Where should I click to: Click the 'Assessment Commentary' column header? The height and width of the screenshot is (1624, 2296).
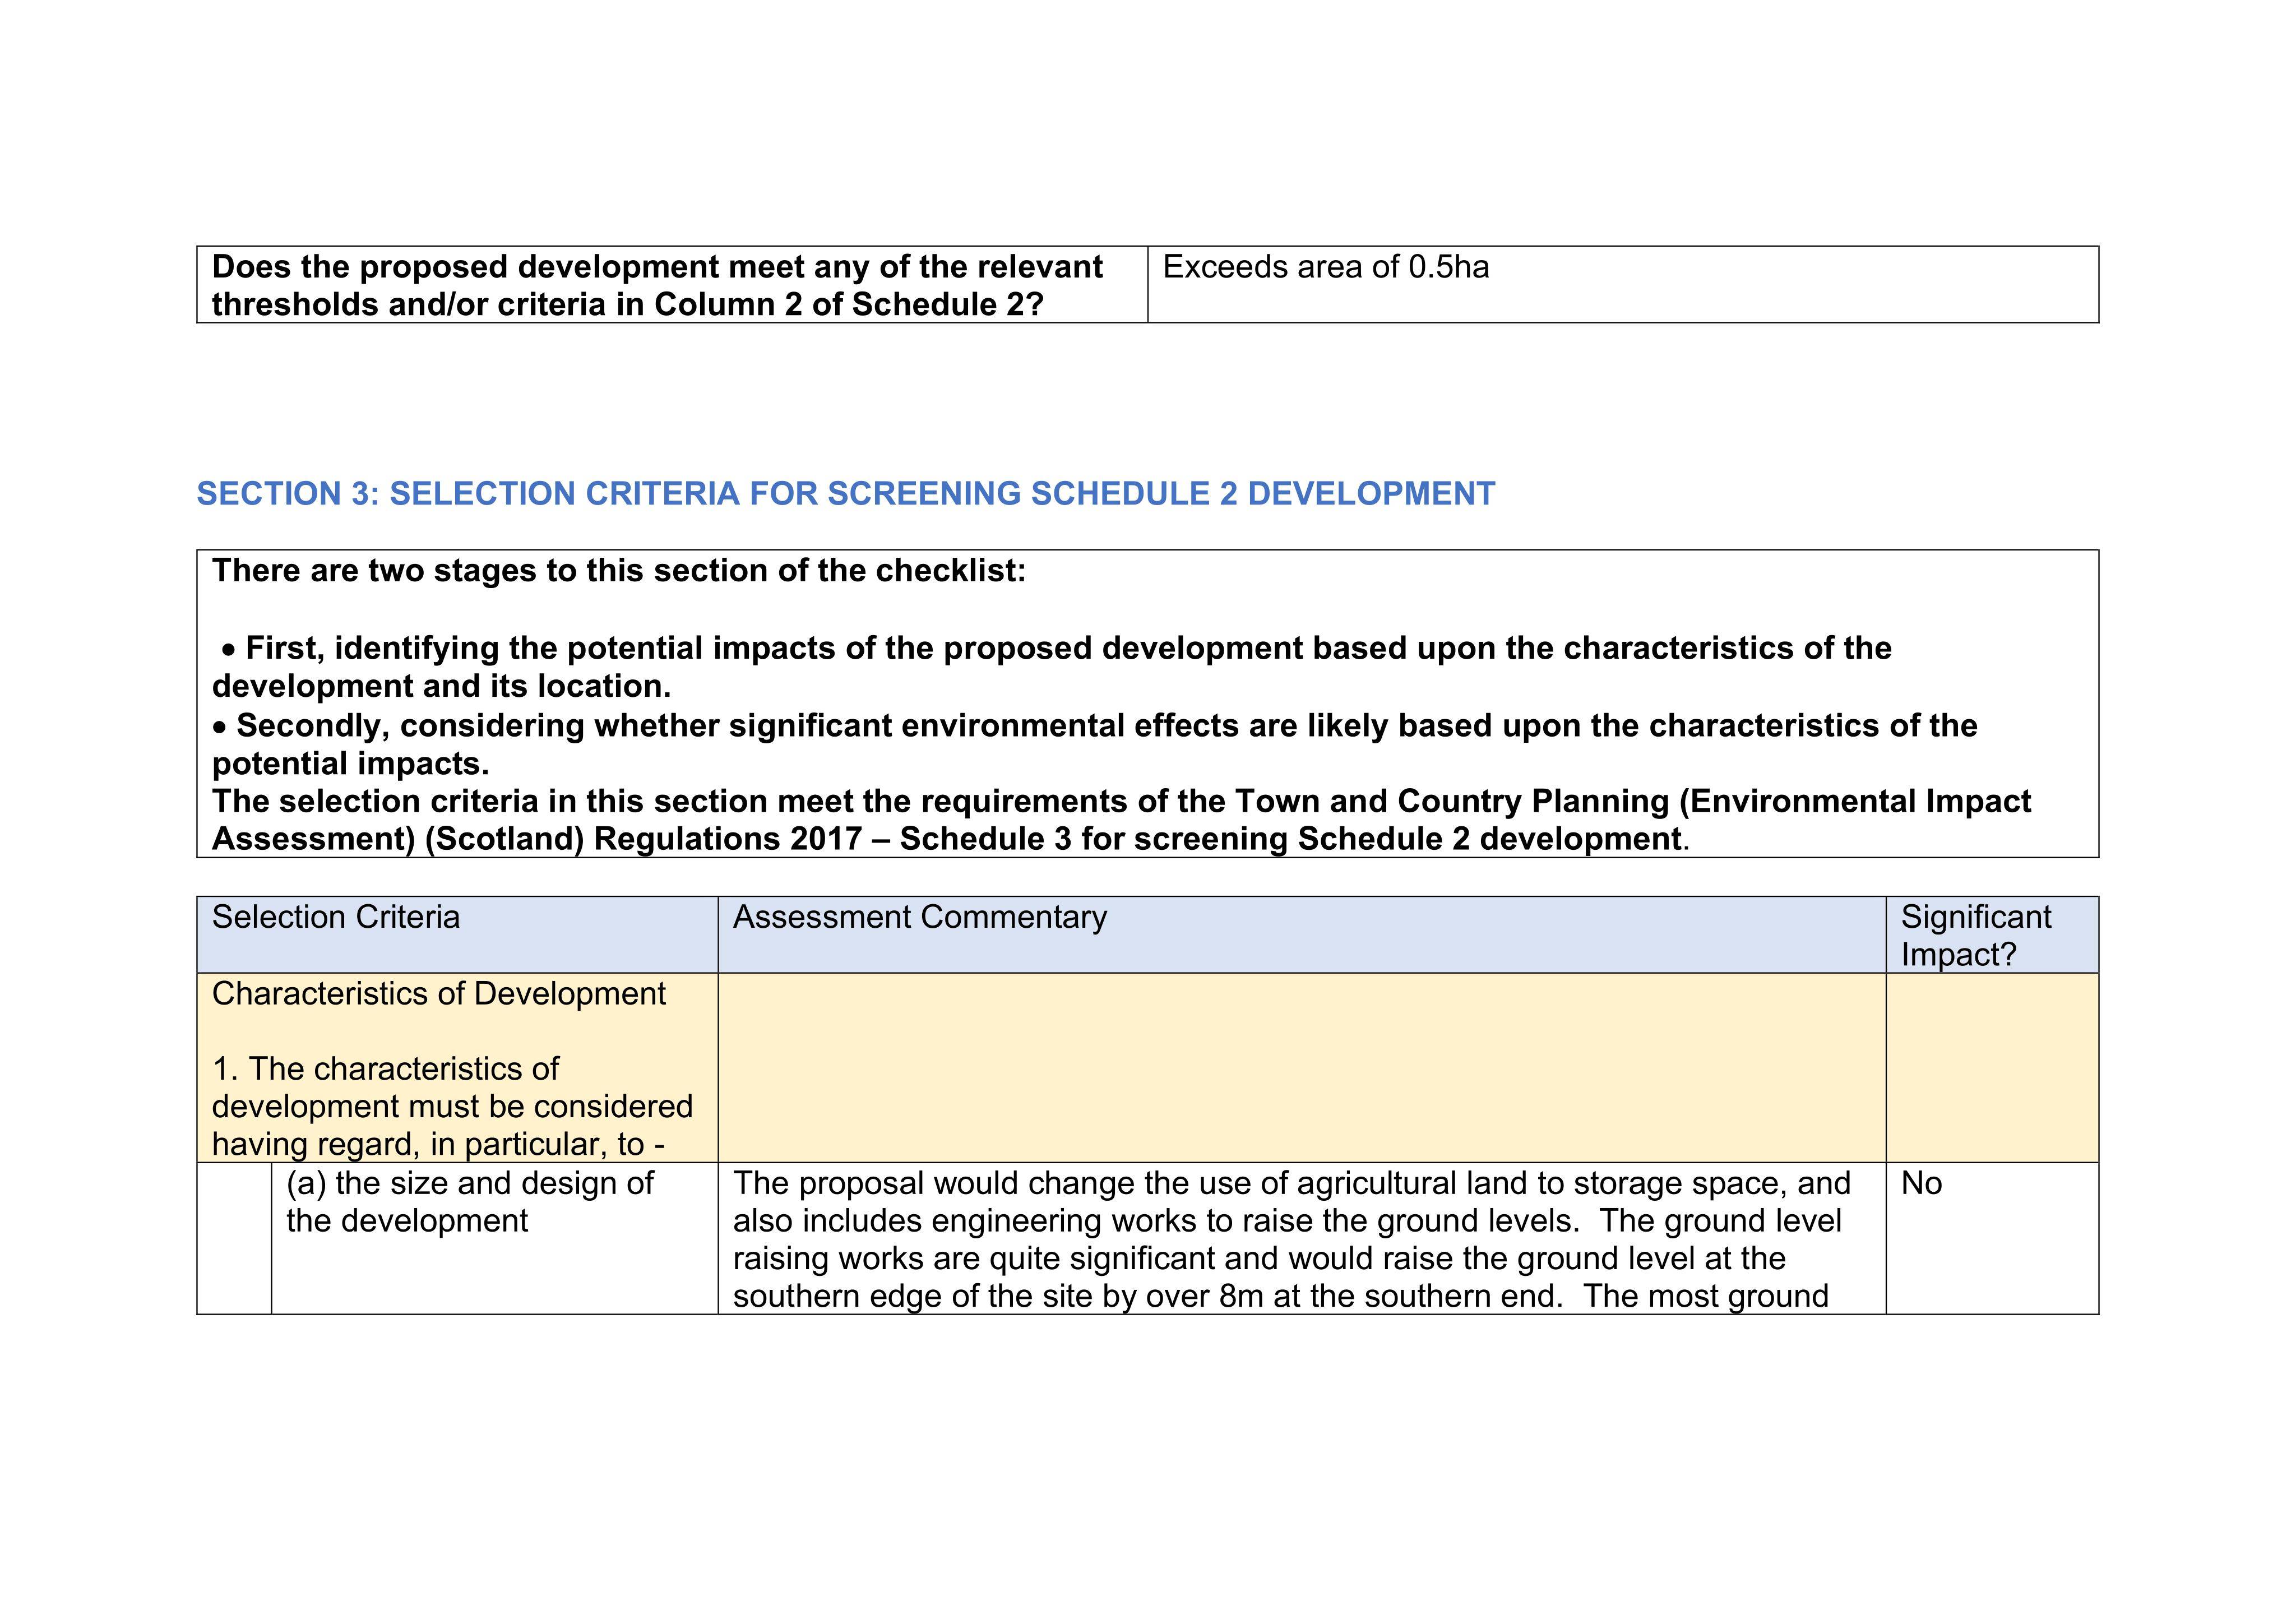tap(1302, 935)
